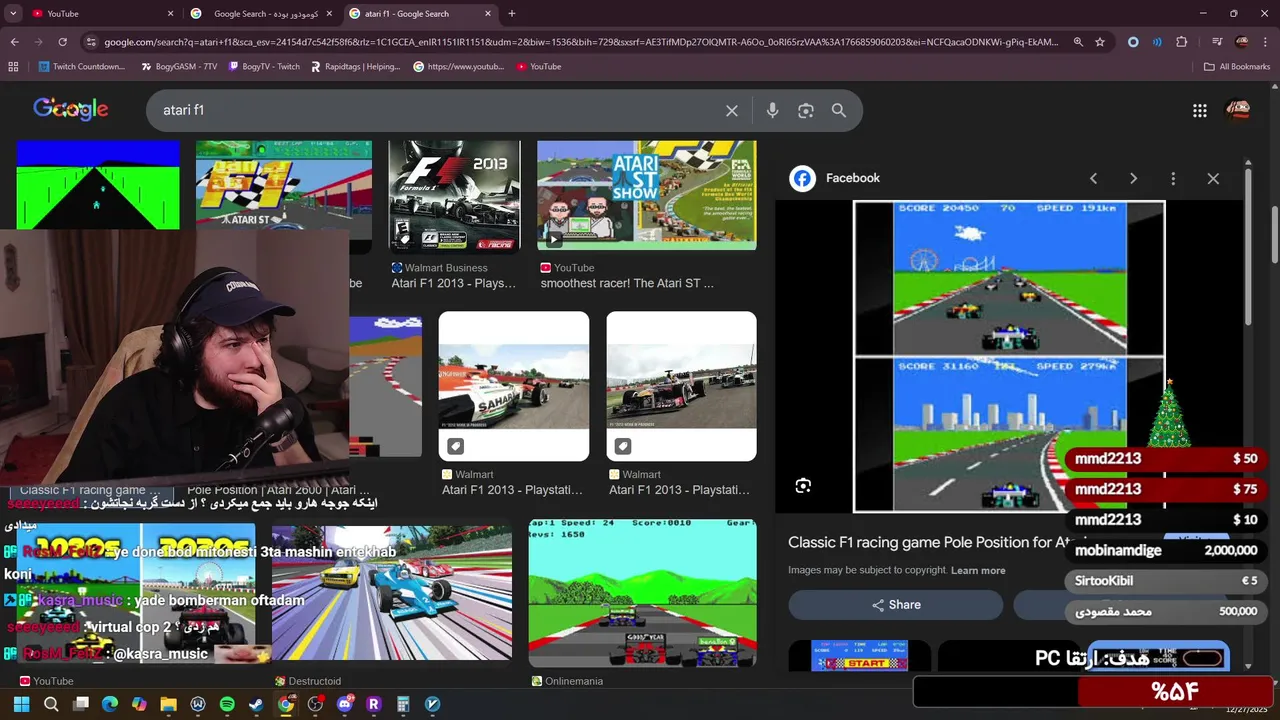1280x720 pixels.
Task: Open Task View on the taskbar
Action: (81, 704)
